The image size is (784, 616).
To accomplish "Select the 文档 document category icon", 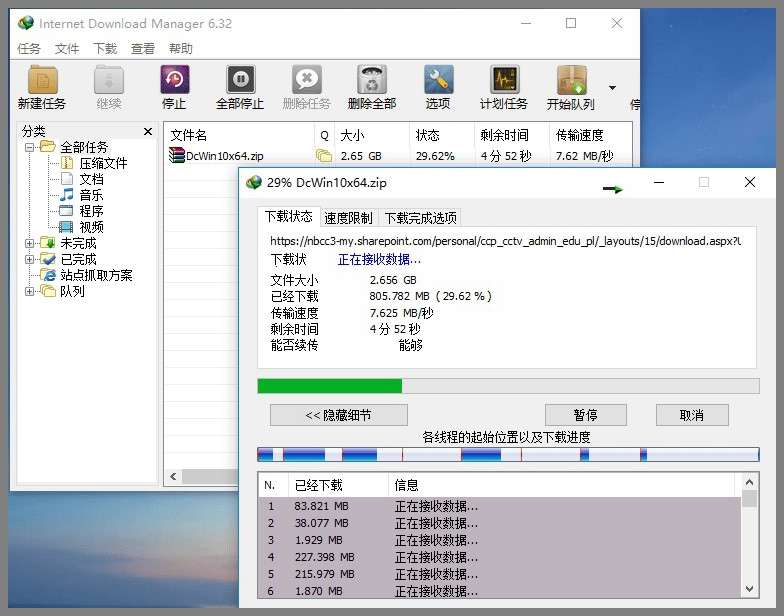I will click(x=66, y=179).
